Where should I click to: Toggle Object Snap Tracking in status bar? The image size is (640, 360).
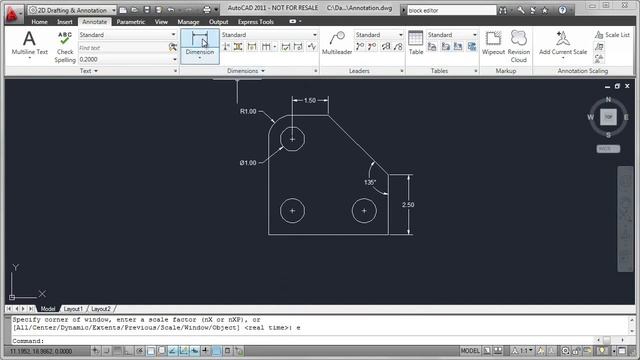coord(173,351)
